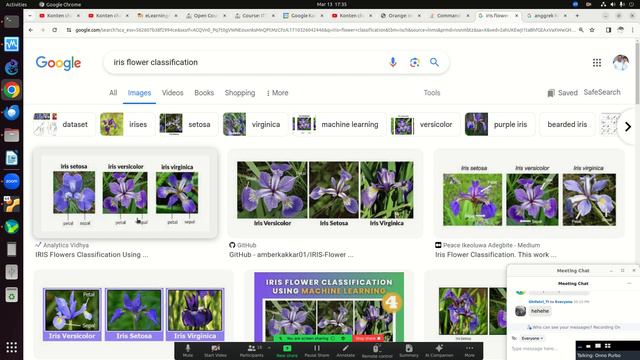Open 'Iris Flower Classification. This work' link

[496, 255]
